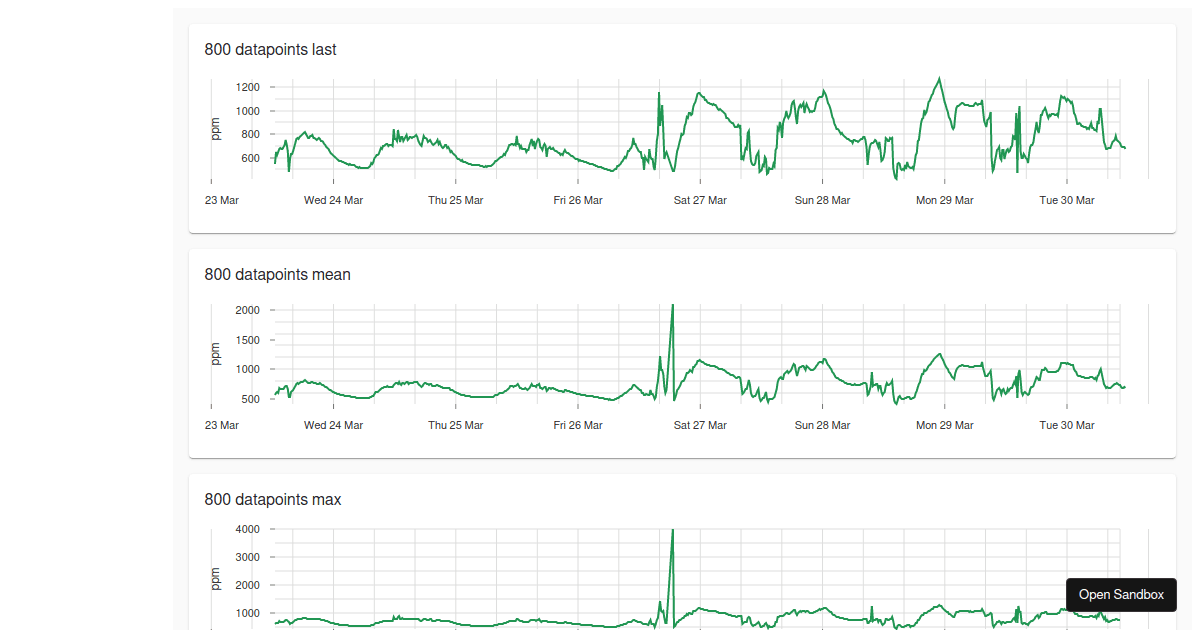Click Wed 24 Mar label under mean chart
The width and height of the screenshot is (1200, 630).
pyautogui.click(x=333, y=425)
